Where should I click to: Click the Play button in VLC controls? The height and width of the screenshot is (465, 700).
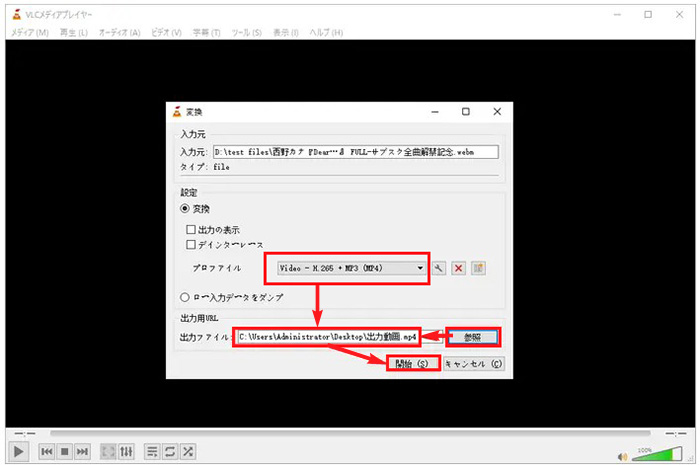coord(18,452)
